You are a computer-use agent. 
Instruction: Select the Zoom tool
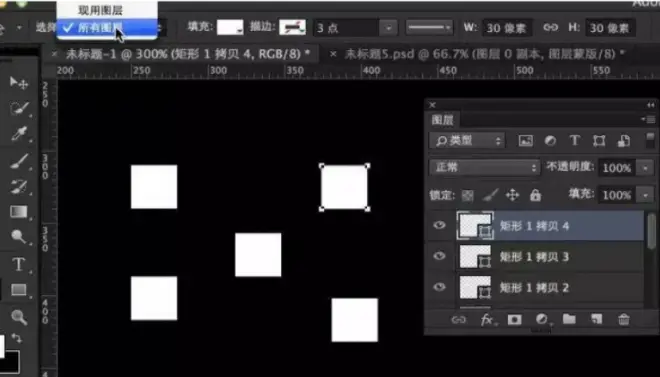(19, 316)
